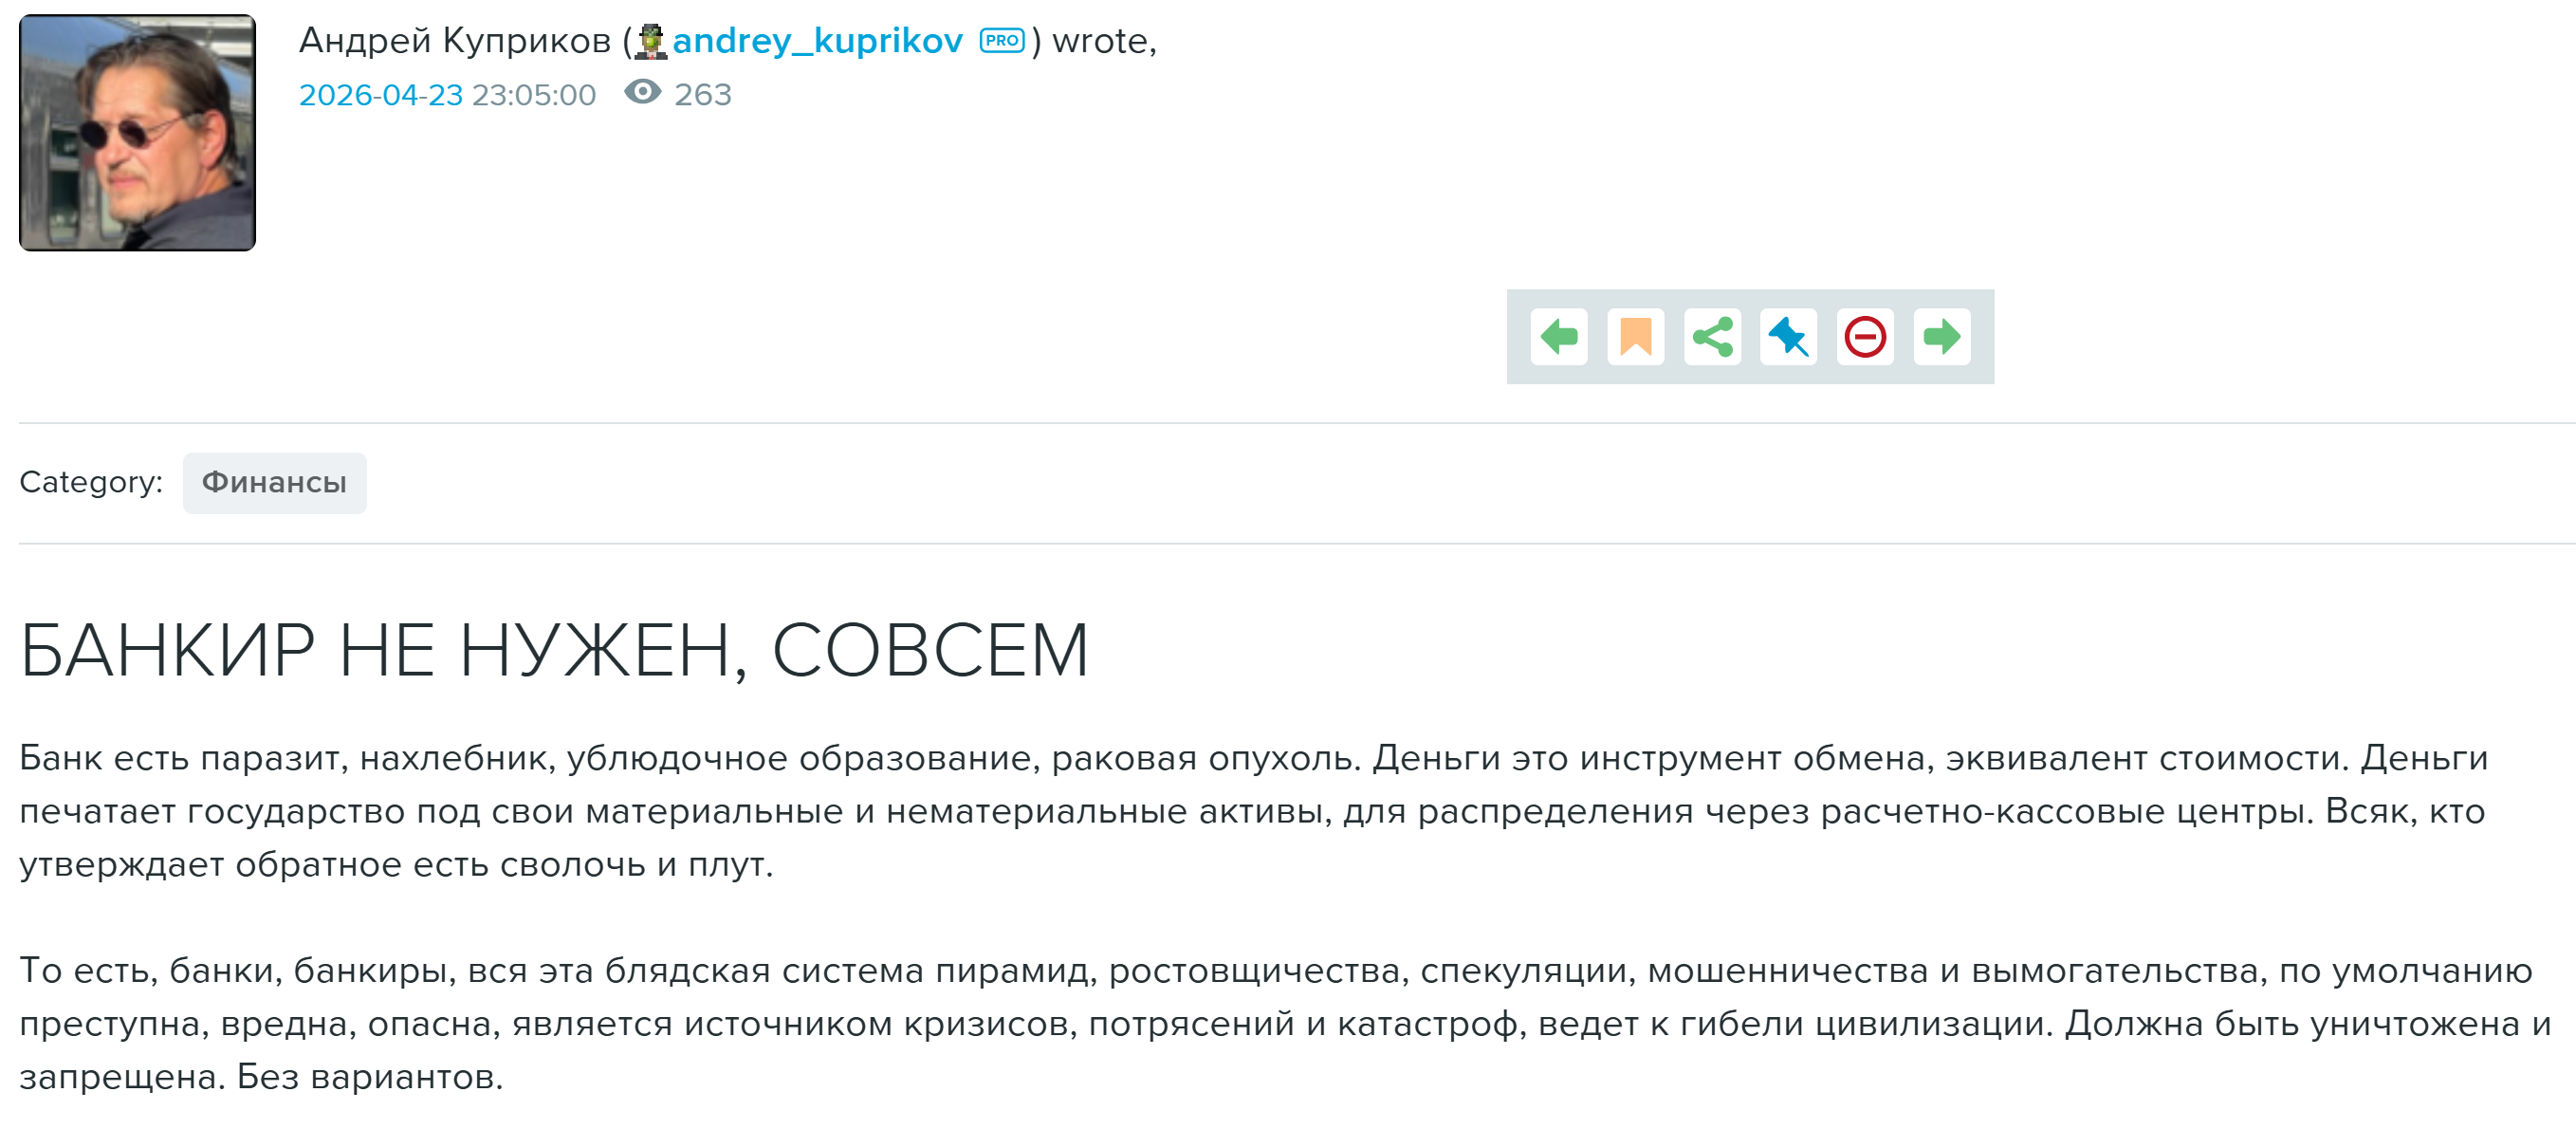Image resolution: width=2576 pixels, height=1129 pixels.
Task: Open the 2026-04-23 date link
Action: (x=380, y=95)
